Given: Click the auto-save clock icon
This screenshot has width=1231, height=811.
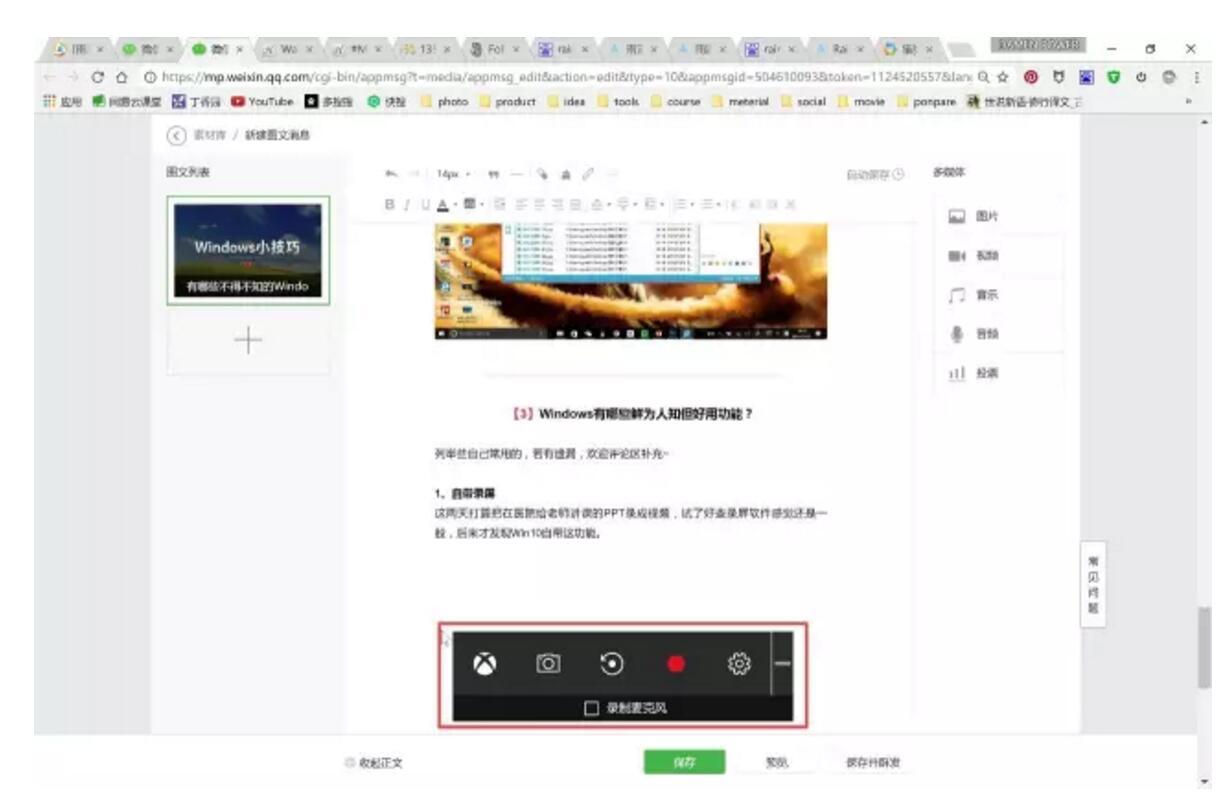Looking at the screenshot, I should click(898, 174).
